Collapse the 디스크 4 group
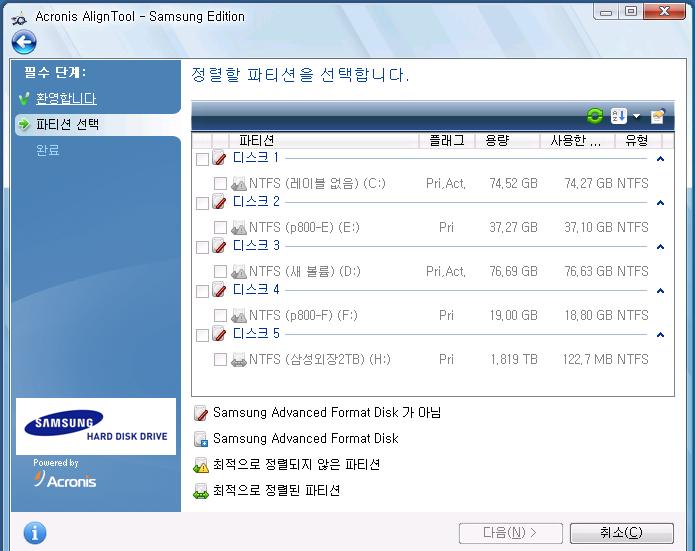 point(660,291)
